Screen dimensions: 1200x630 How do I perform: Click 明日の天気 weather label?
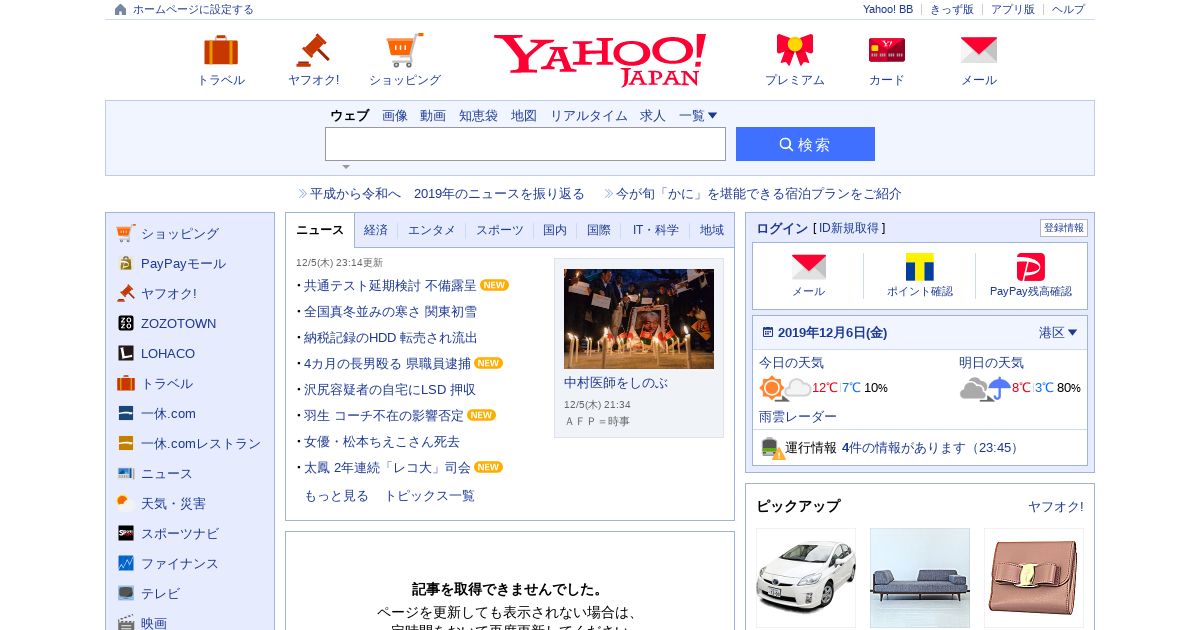pyautogui.click(x=991, y=362)
